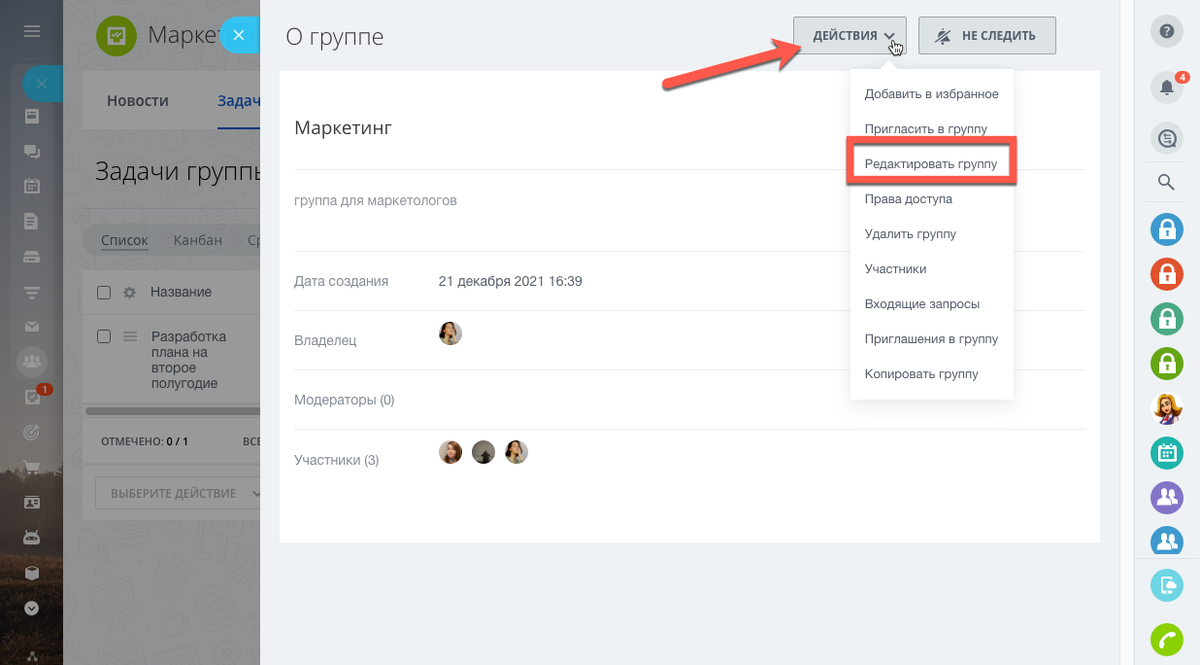
Task: Click the НЕ СЛЕДИТЬ toggle button
Action: coord(987,36)
